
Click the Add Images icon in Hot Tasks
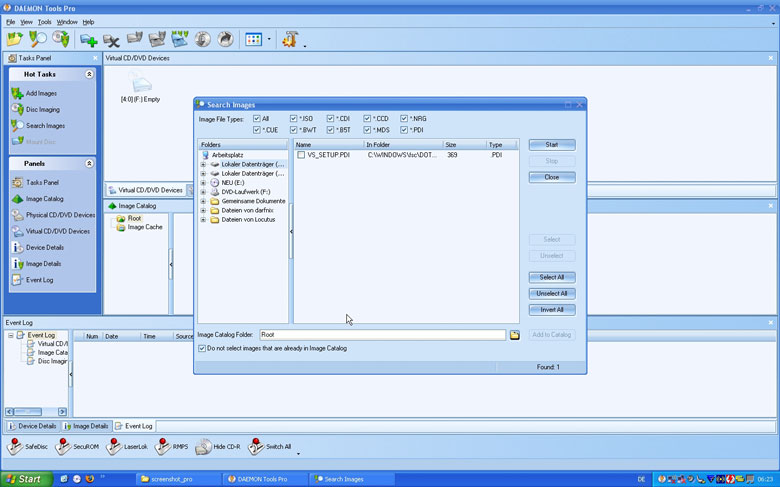(x=17, y=93)
